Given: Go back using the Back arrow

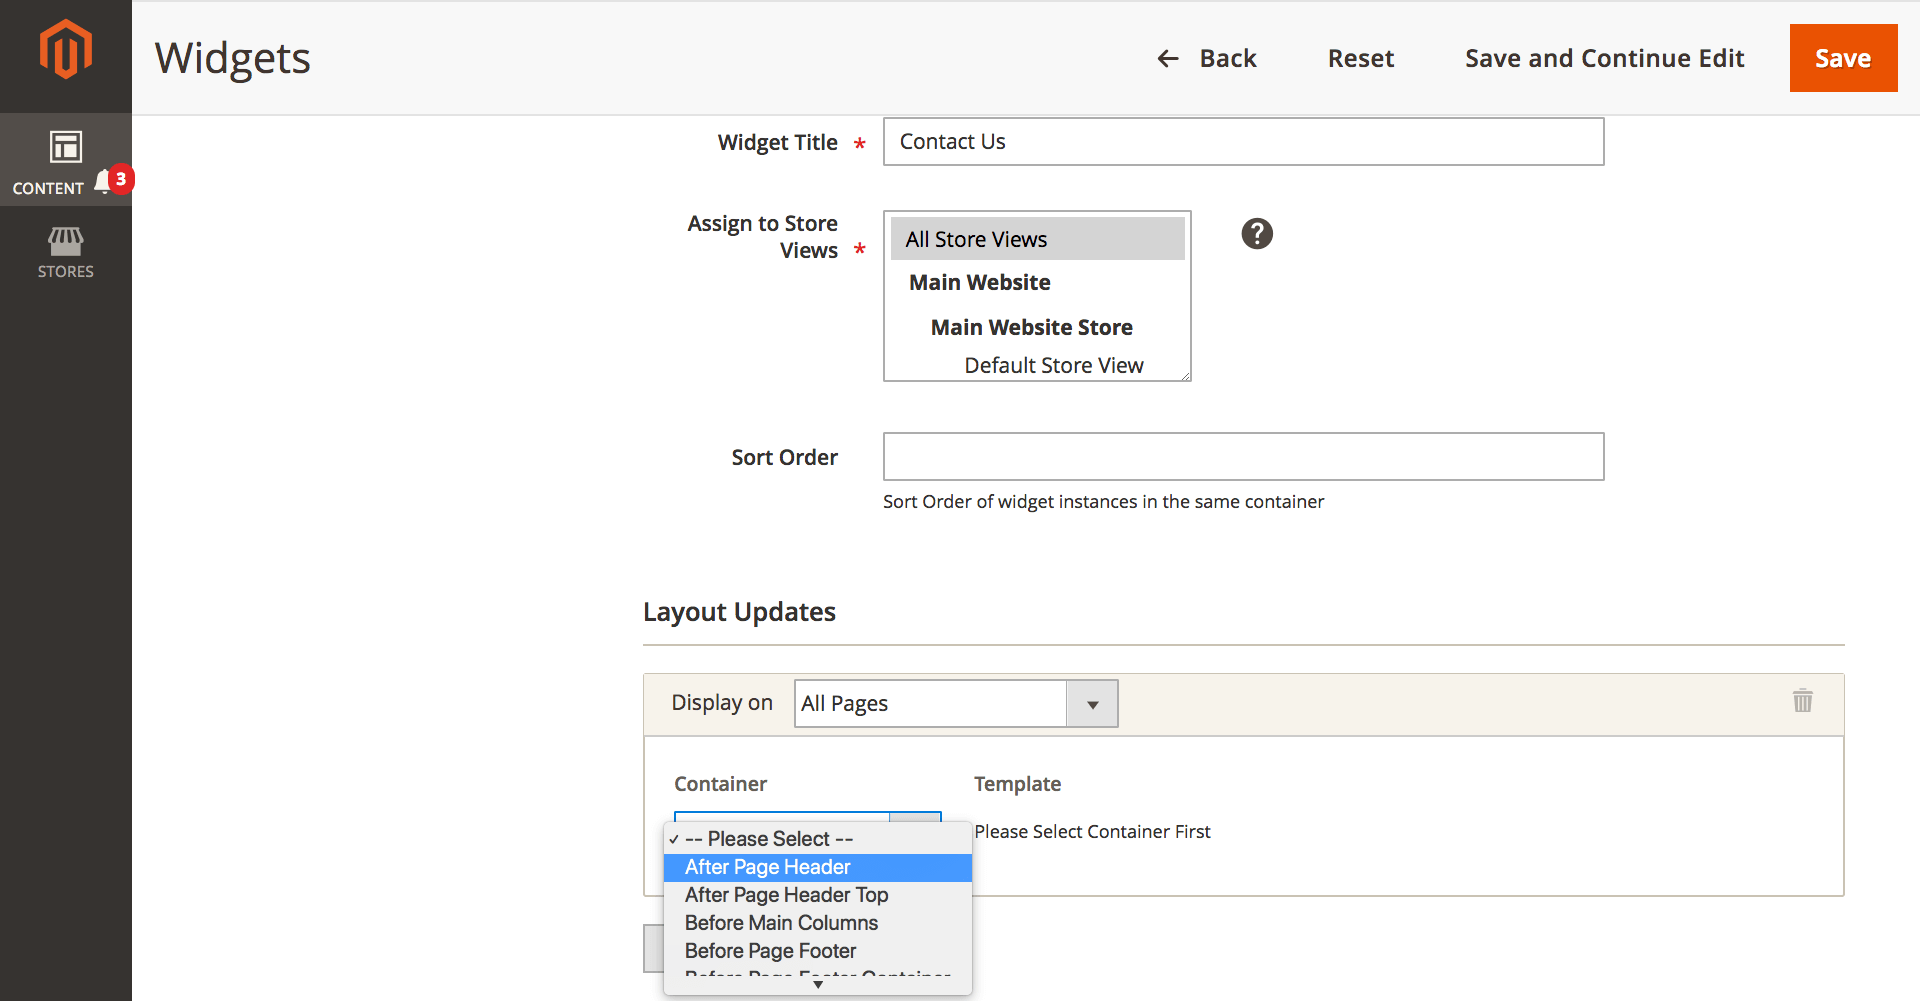Looking at the screenshot, I should pos(1207,59).
